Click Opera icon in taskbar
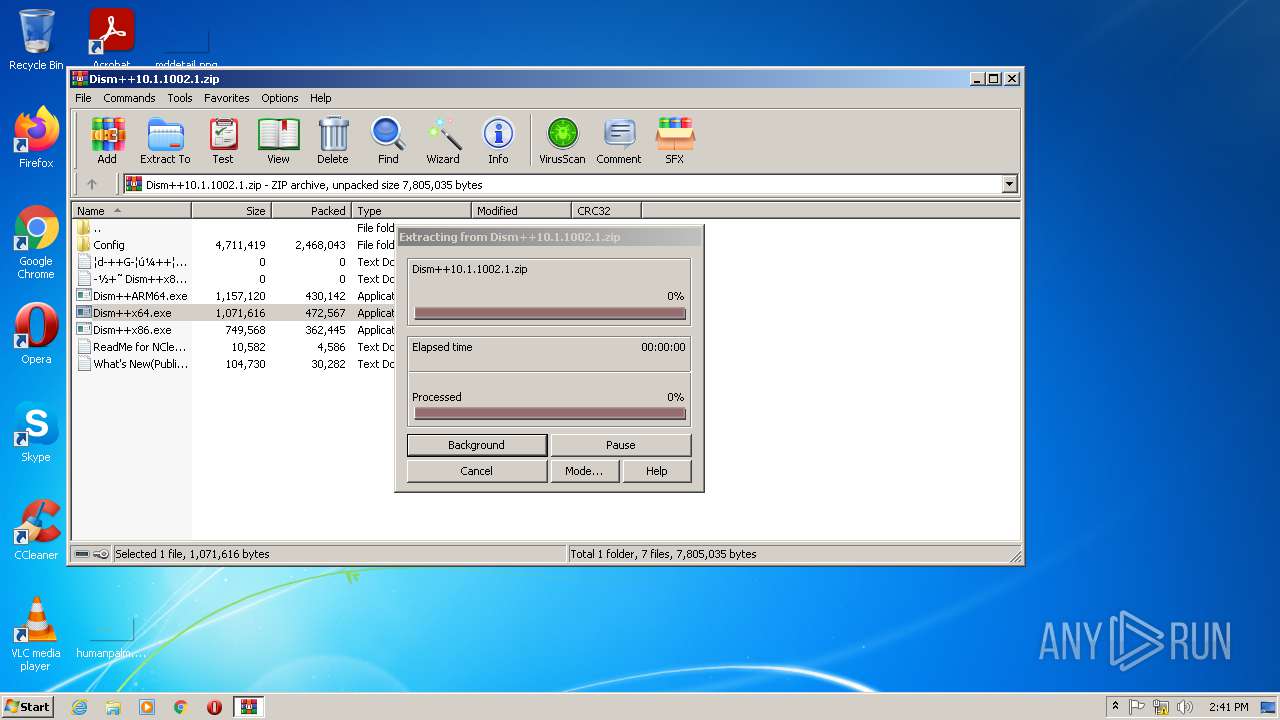Screen dimensions: 1280x720 (x=214, y=707)
